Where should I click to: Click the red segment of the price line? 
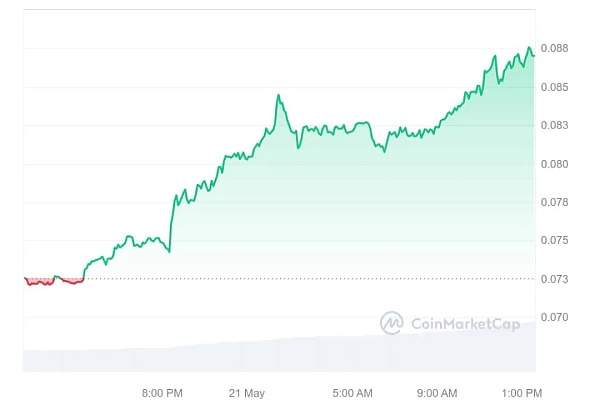coord(40,283)
